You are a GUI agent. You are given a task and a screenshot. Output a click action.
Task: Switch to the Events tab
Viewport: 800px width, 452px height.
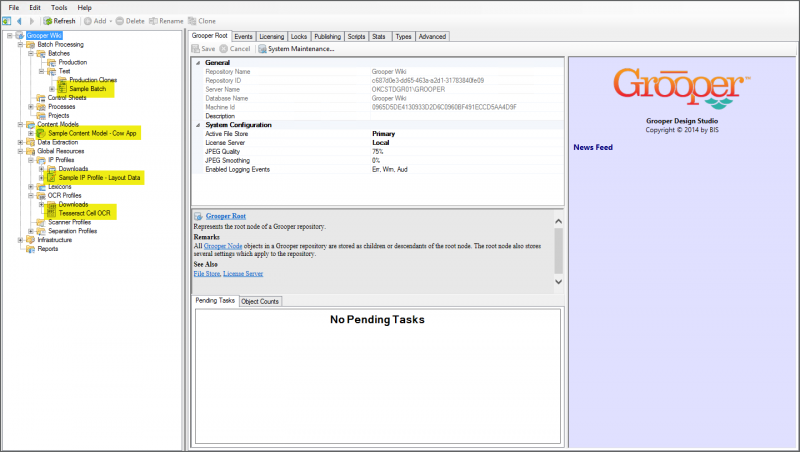click(243, 37)
